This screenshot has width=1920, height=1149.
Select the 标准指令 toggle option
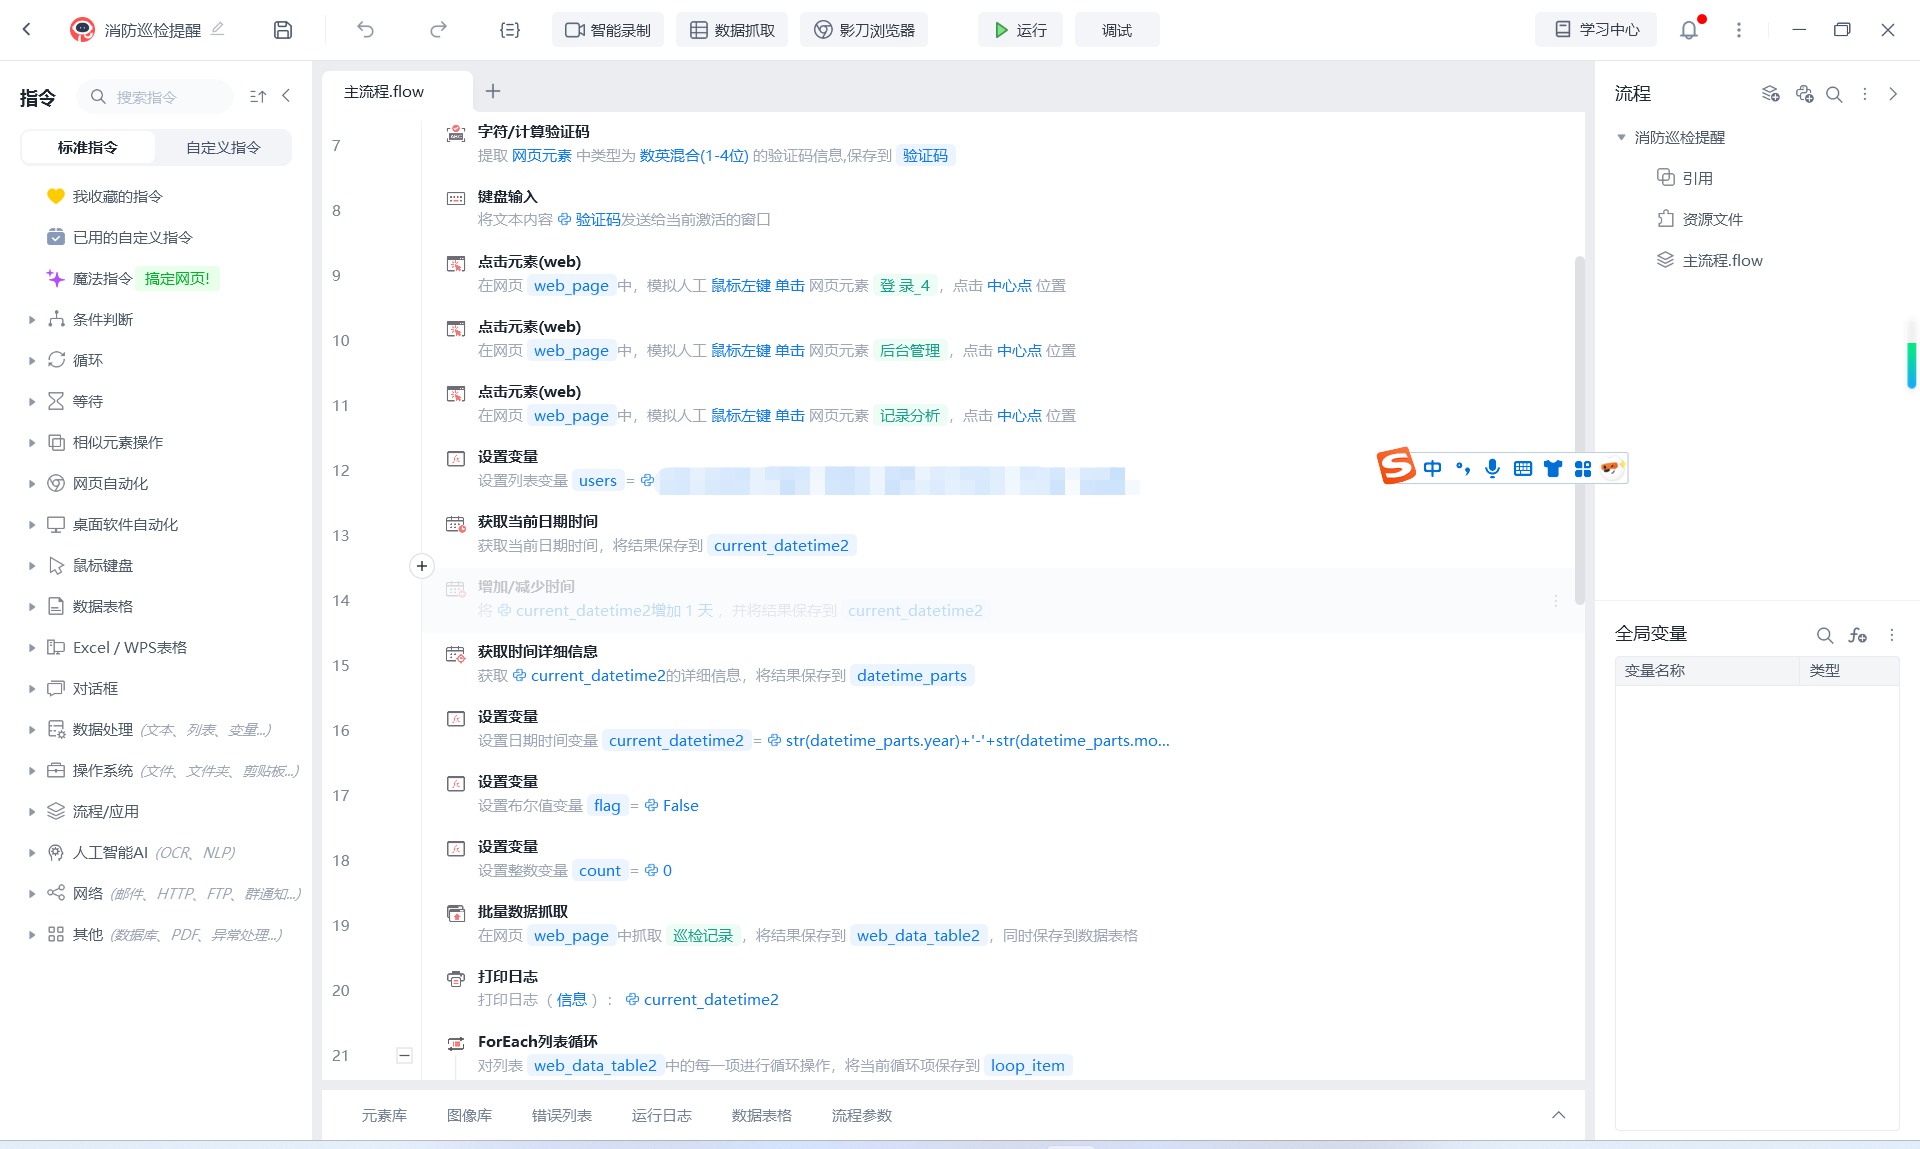[88, 147]
